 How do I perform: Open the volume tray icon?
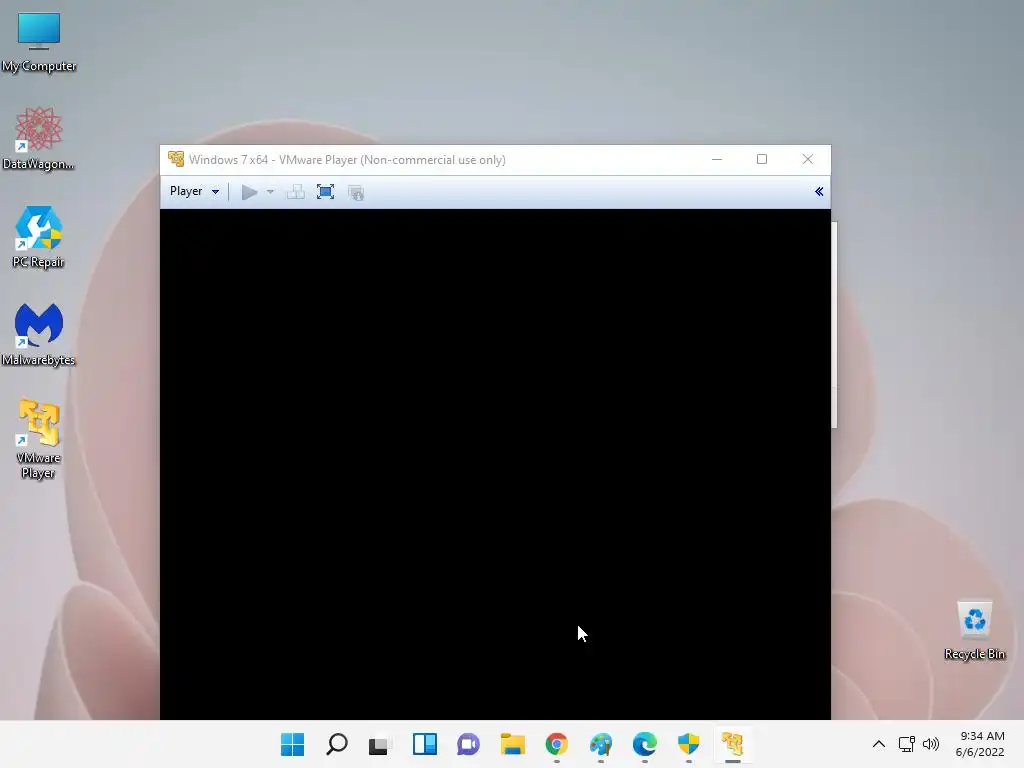point(931,744)
